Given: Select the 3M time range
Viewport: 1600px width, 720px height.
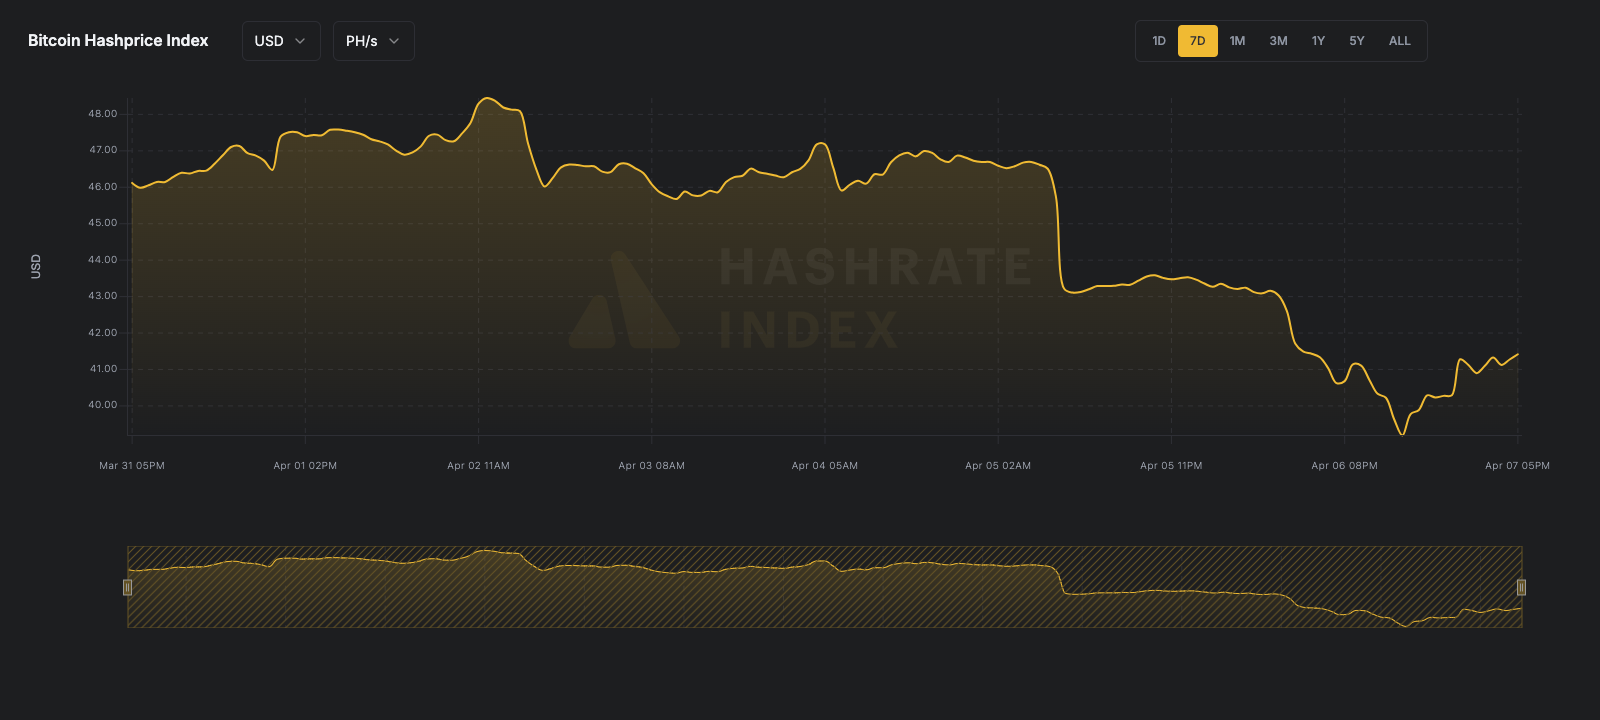Looking at the screenshot, I should click(1278, 41).
